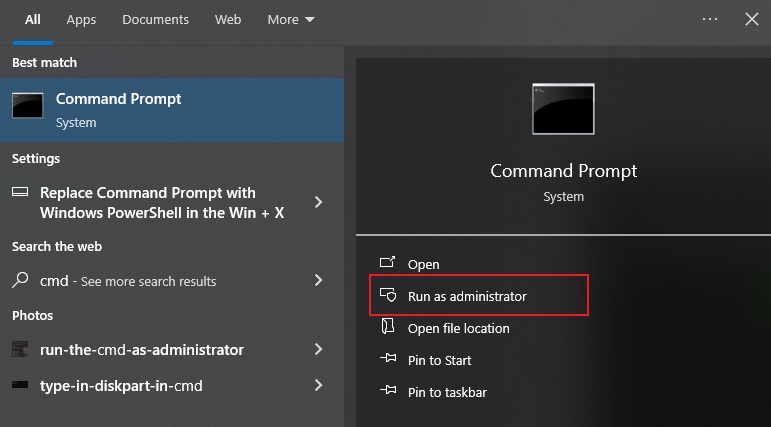Open the three-dots options menu
Screen dimensions: 771x427
[710, 19]
